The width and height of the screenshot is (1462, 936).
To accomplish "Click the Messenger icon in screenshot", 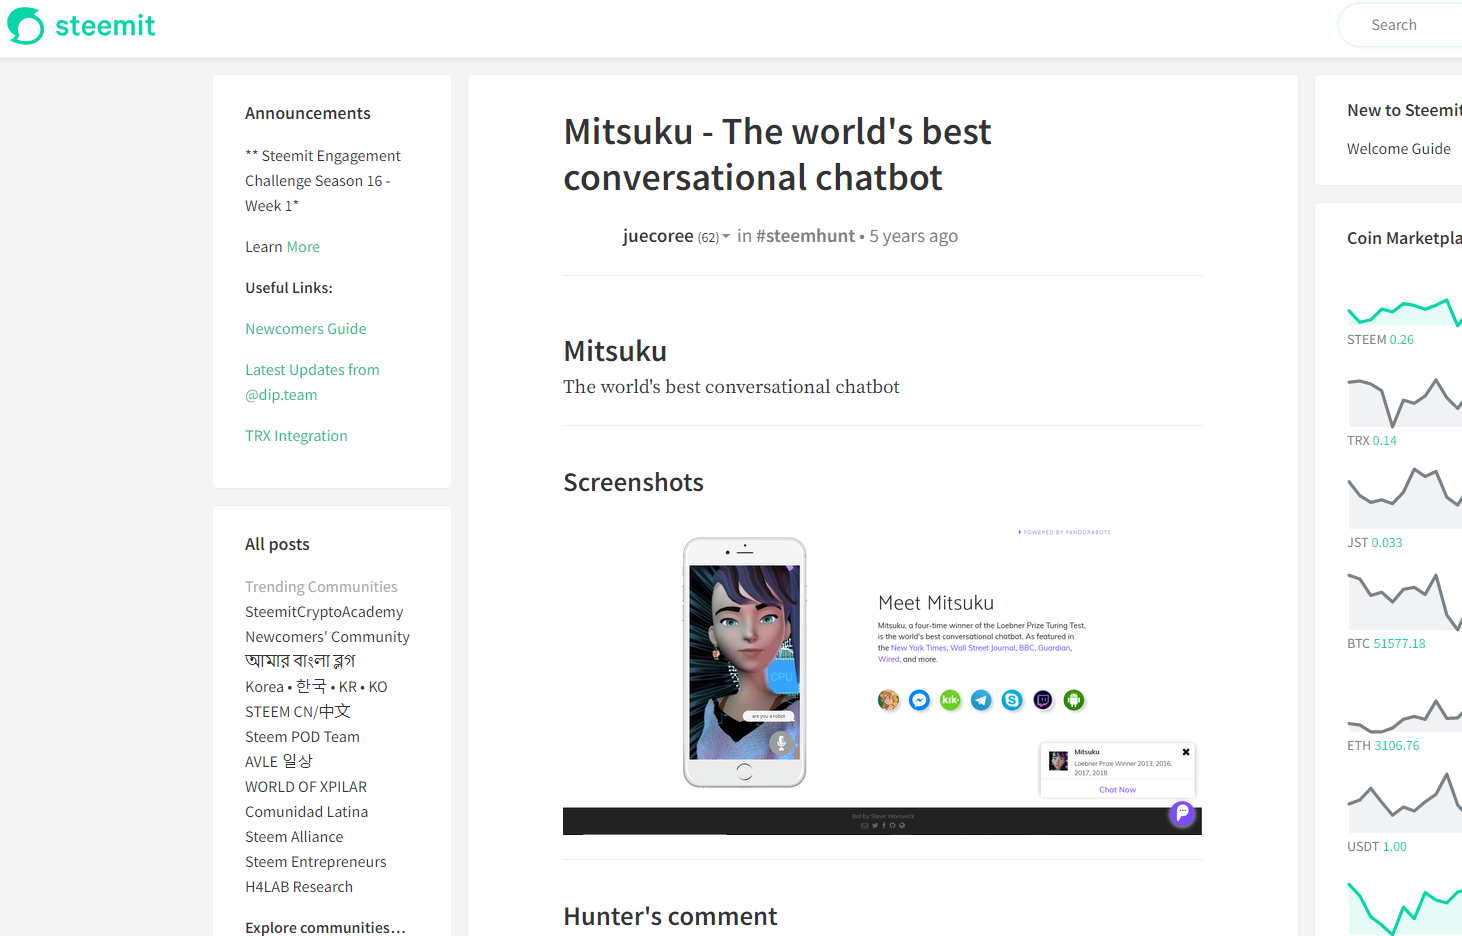I will pyautogui.click(x=919, y=700).
